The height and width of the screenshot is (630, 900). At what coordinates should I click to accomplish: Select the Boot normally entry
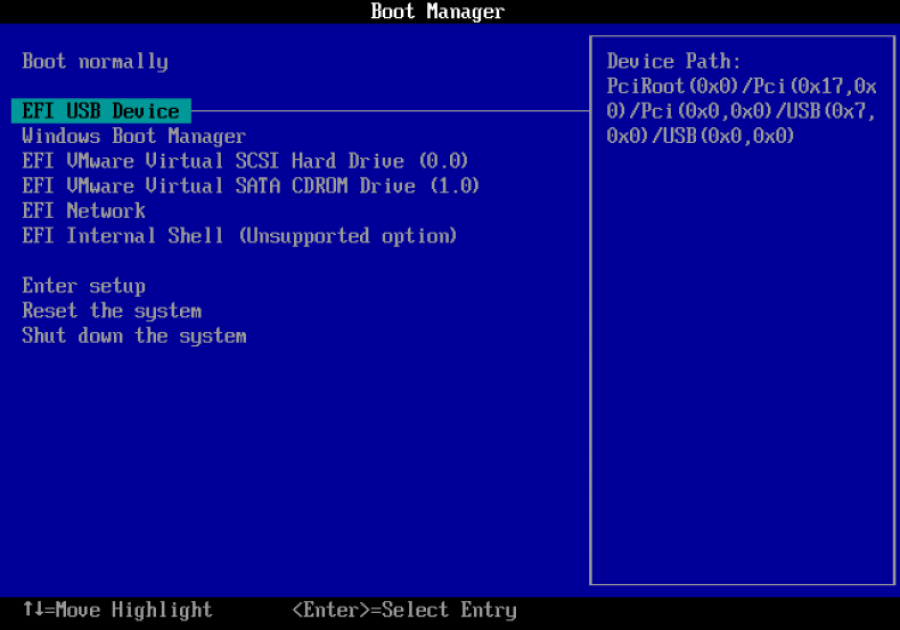95,61
